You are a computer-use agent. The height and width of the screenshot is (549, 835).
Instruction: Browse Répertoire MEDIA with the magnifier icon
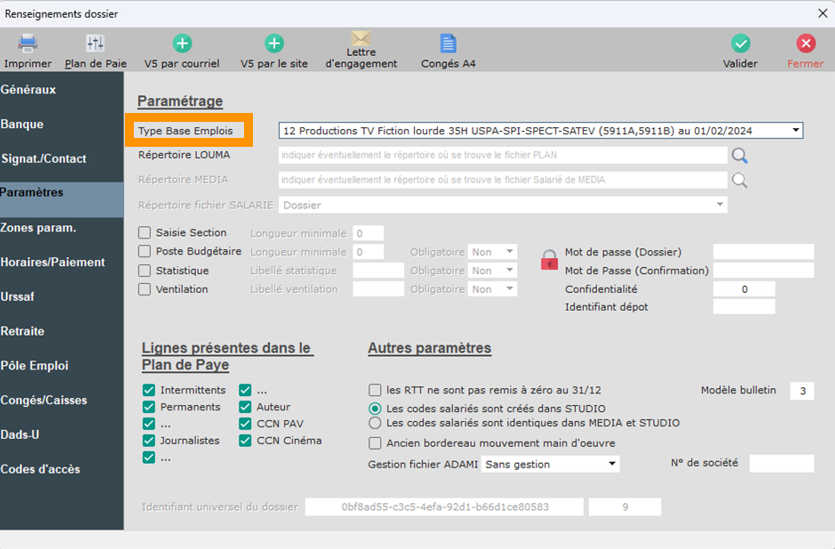(740, 181)
